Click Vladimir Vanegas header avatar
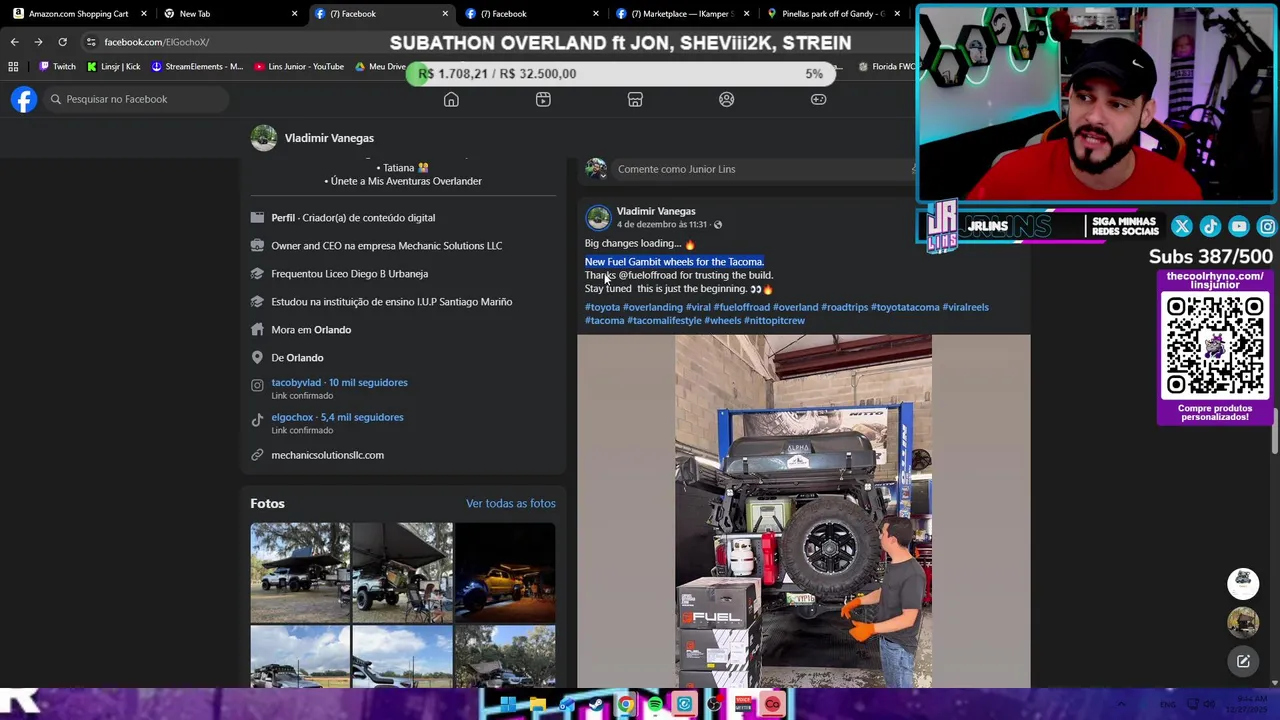The width and height of the screenshot is (1280, 720). (264, 138)
